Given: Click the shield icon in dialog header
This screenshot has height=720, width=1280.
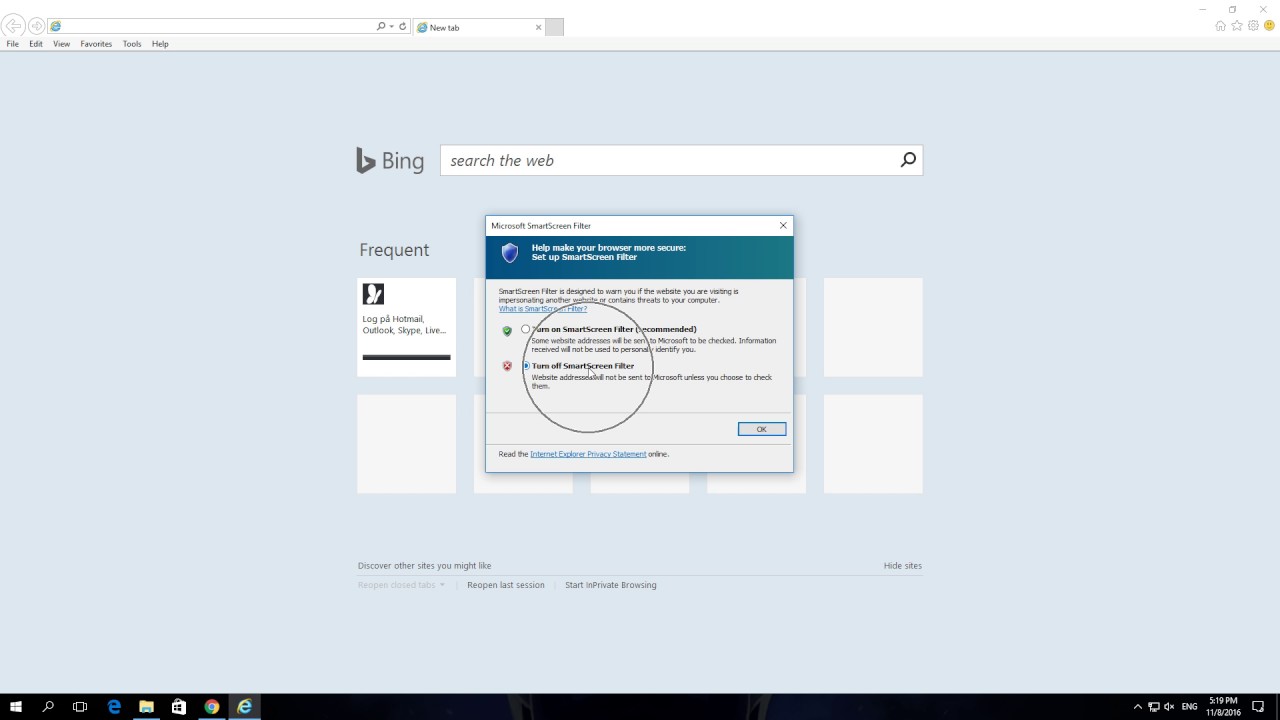Looking at the screenshot, I should coord(510,253).
